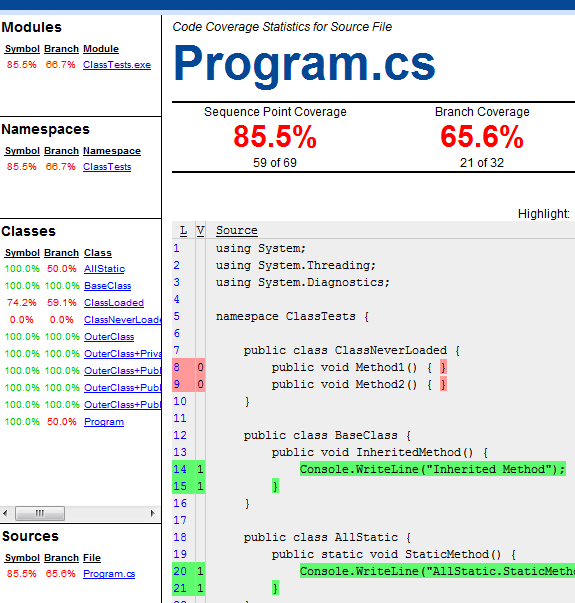Click the 65.6% branch coverage value
This screenshot has height=603, width=575.
[x=482, y=137]
